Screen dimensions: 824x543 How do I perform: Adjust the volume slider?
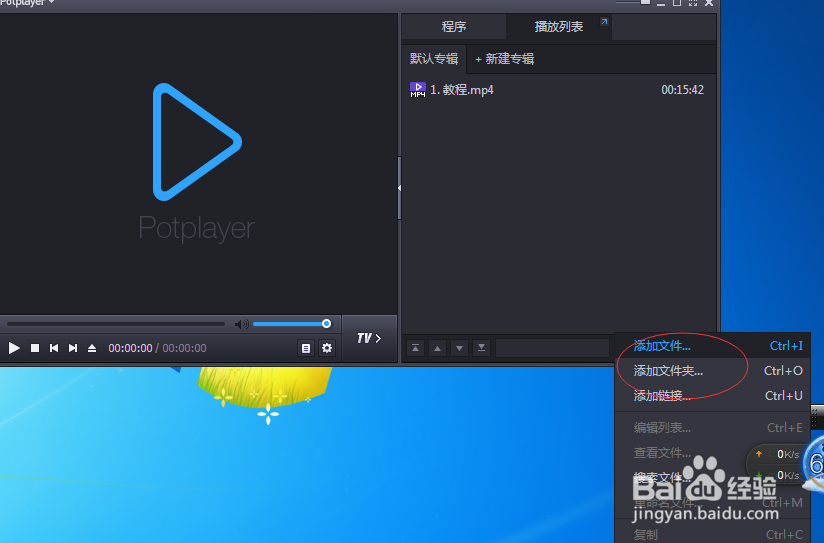292,324
